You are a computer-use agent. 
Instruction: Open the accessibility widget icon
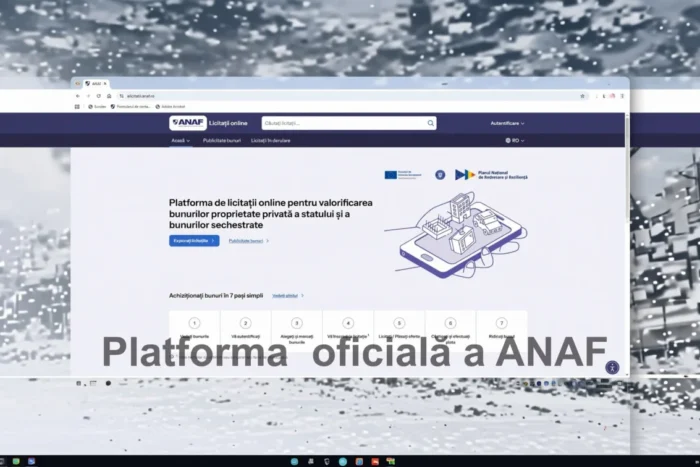pyautogui.click(x=612, y=367)
